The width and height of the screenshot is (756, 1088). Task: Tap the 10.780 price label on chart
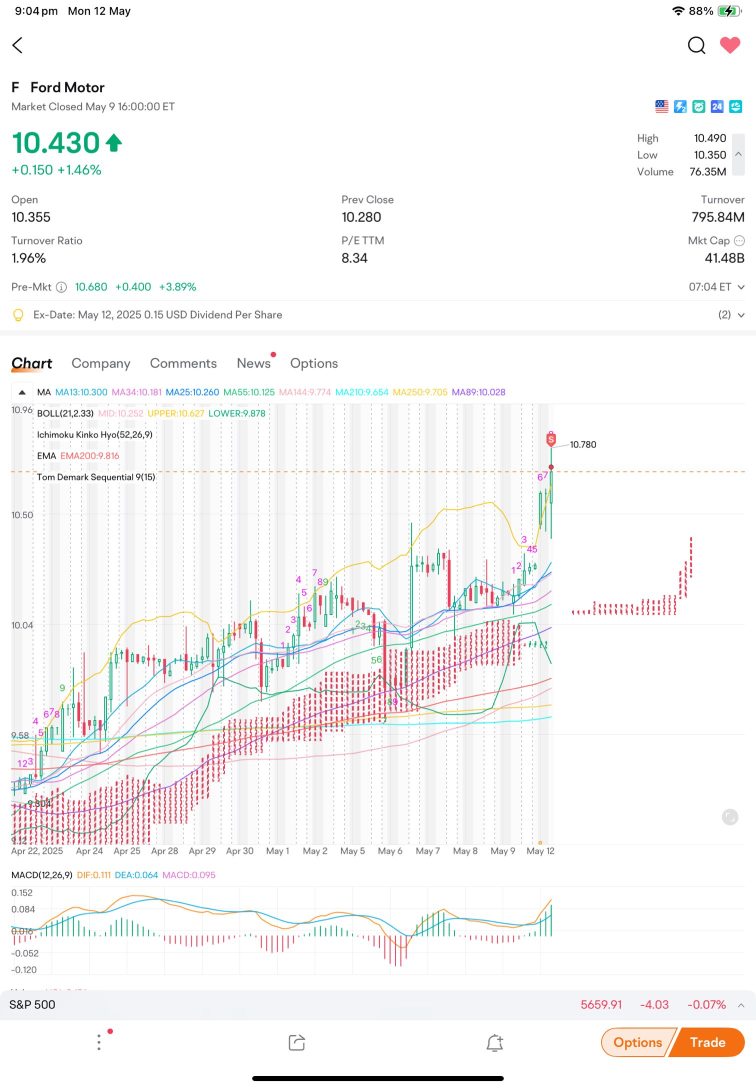point(583,445)
